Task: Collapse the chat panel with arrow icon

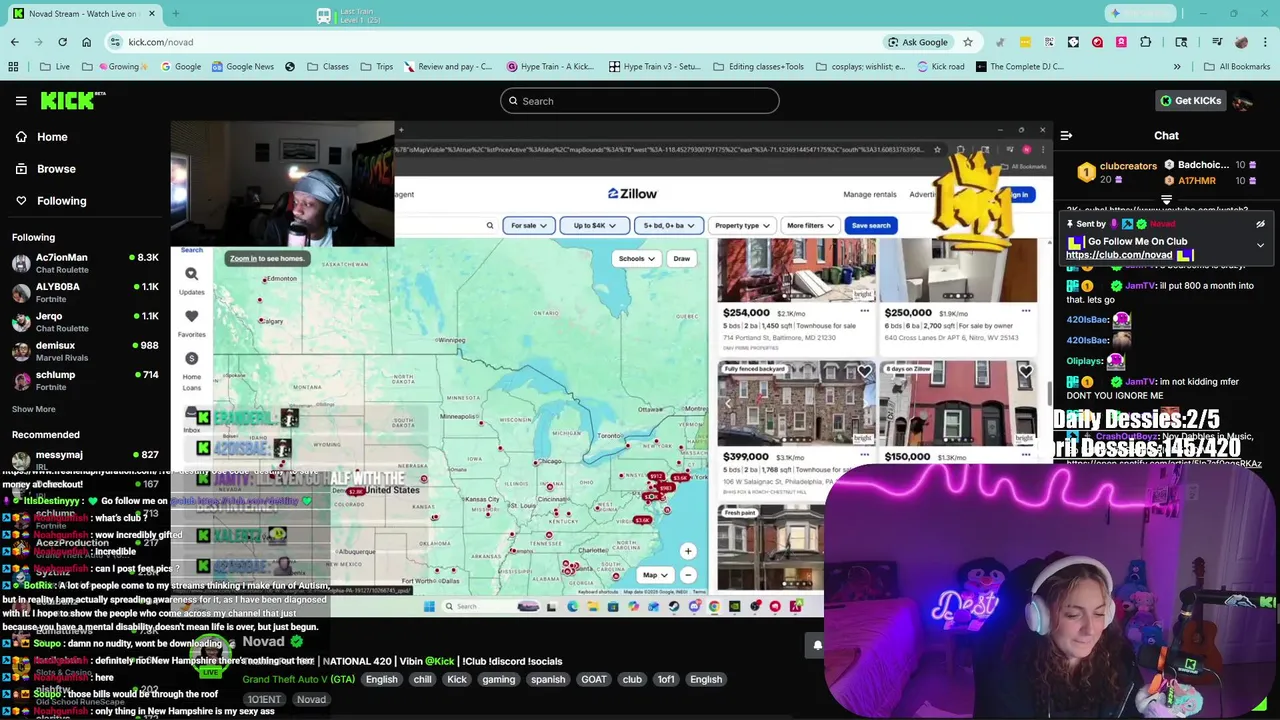Action: pyautogui.click(x=1066, y=136)
